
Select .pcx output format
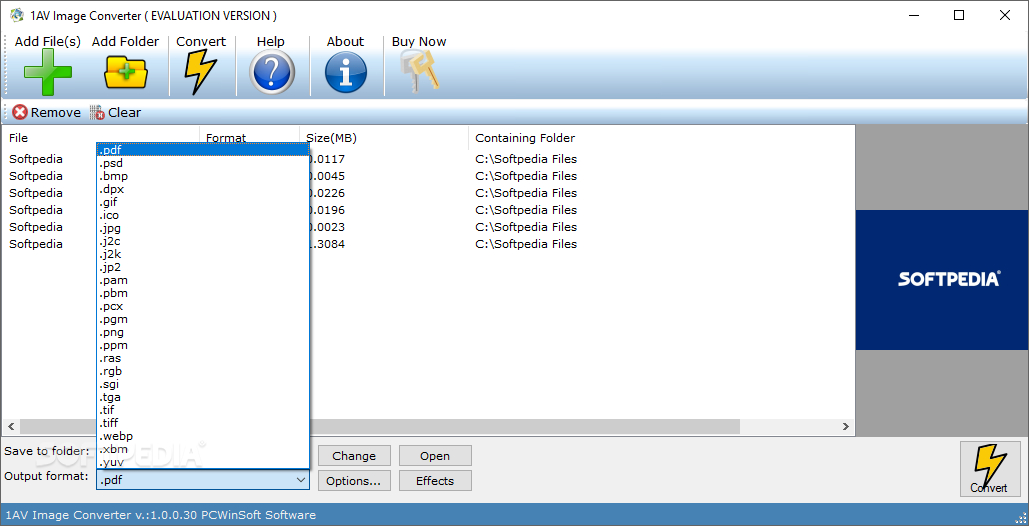203,306
